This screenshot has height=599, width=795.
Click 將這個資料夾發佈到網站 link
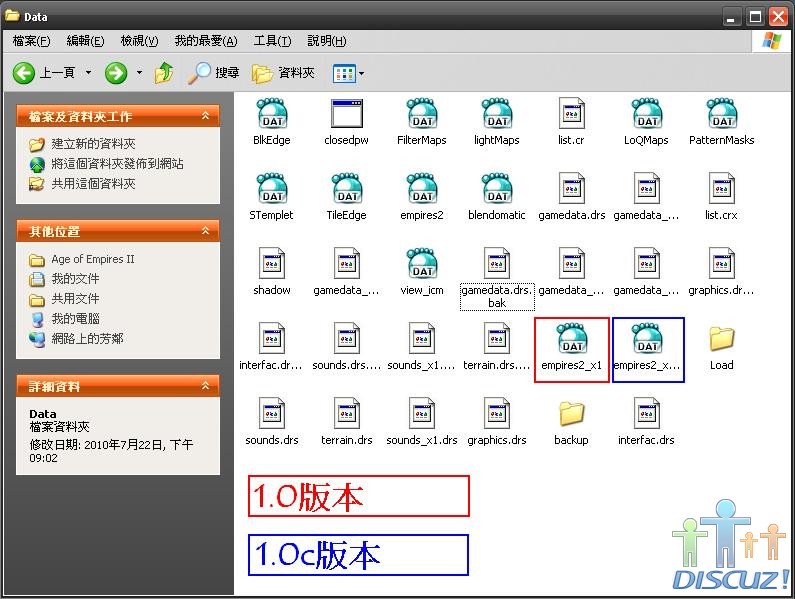pyautogui.click(x=117, y=164)
